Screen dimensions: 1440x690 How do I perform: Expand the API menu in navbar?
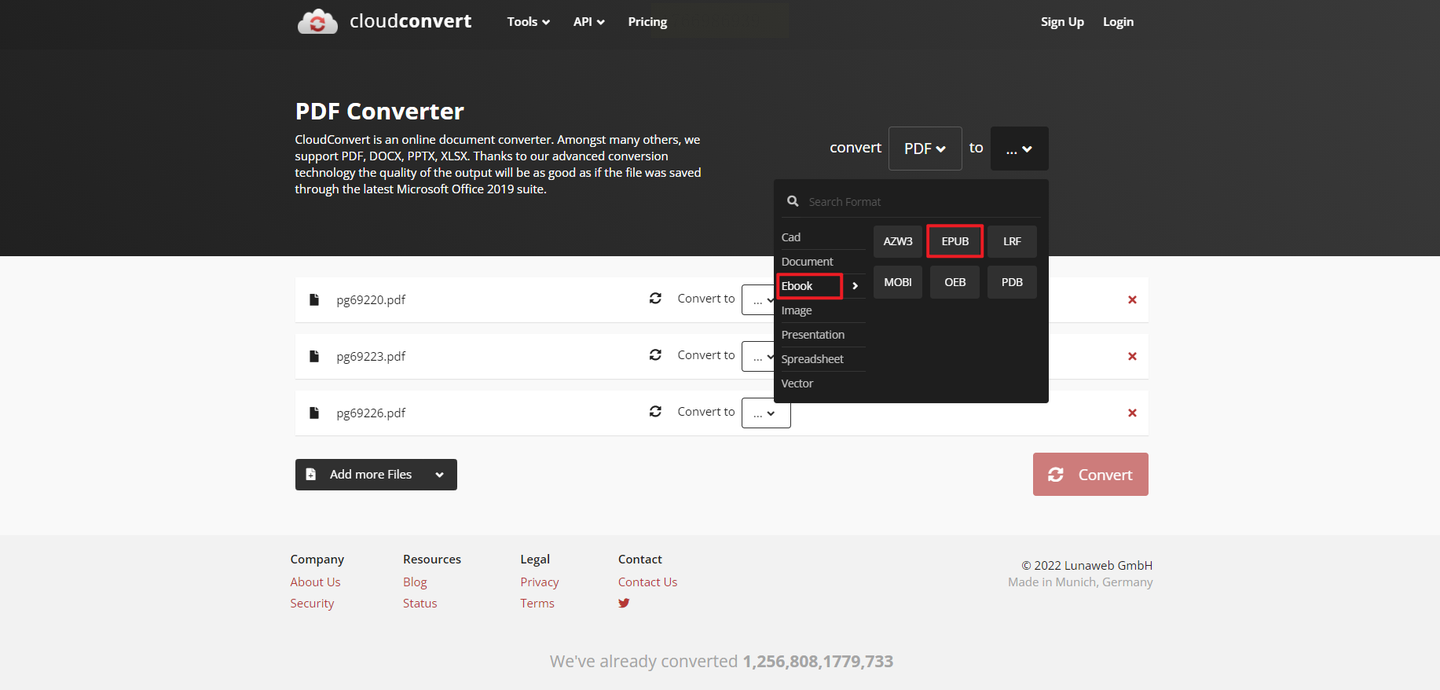coord(588,22)
